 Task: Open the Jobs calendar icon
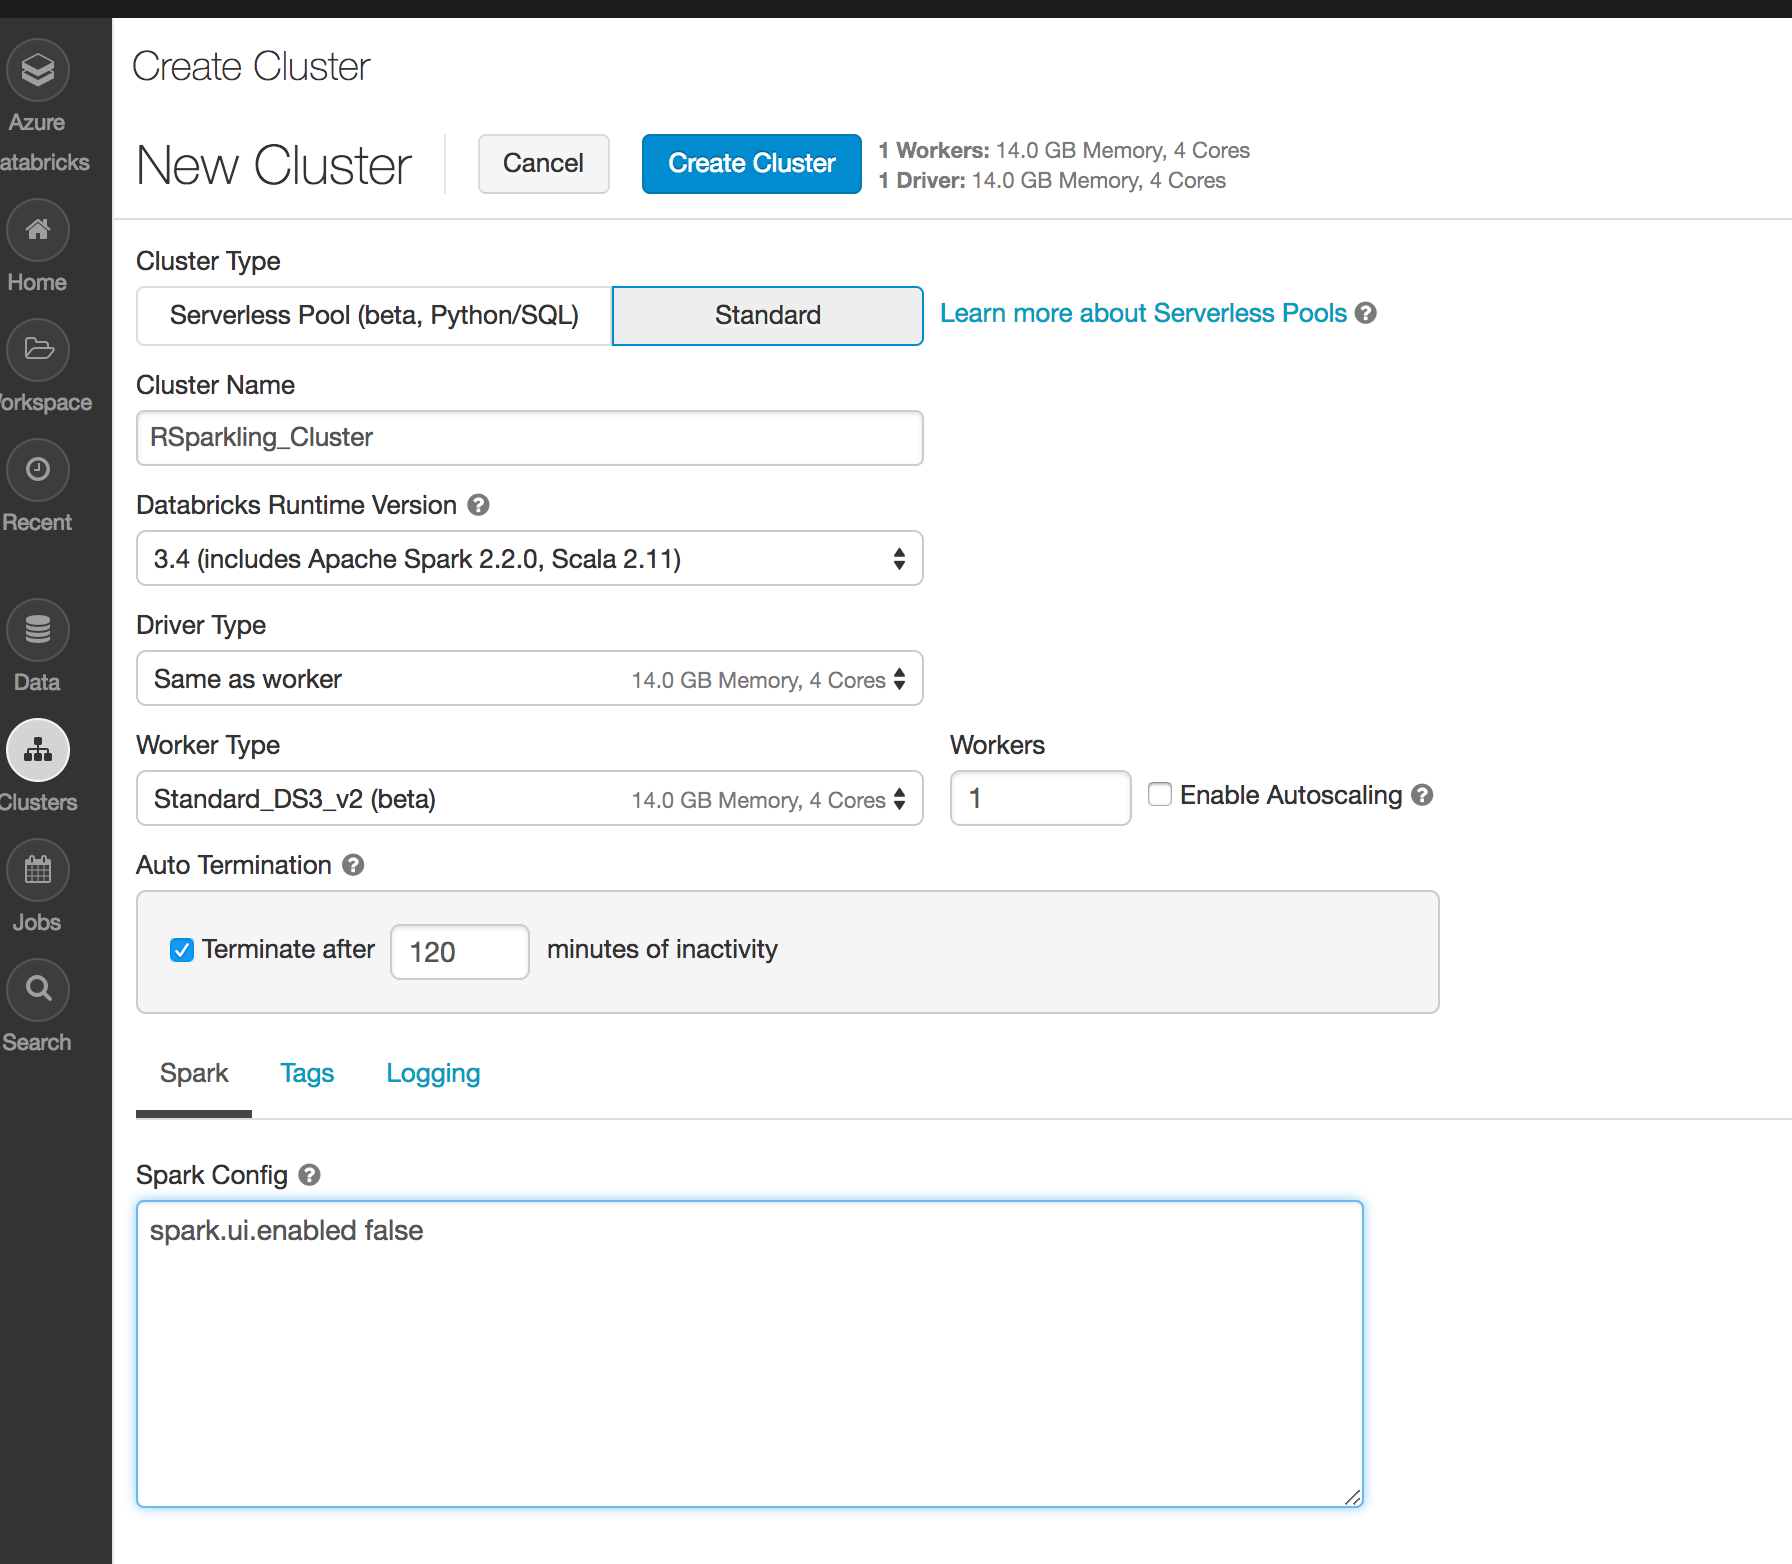coord(37,870)
